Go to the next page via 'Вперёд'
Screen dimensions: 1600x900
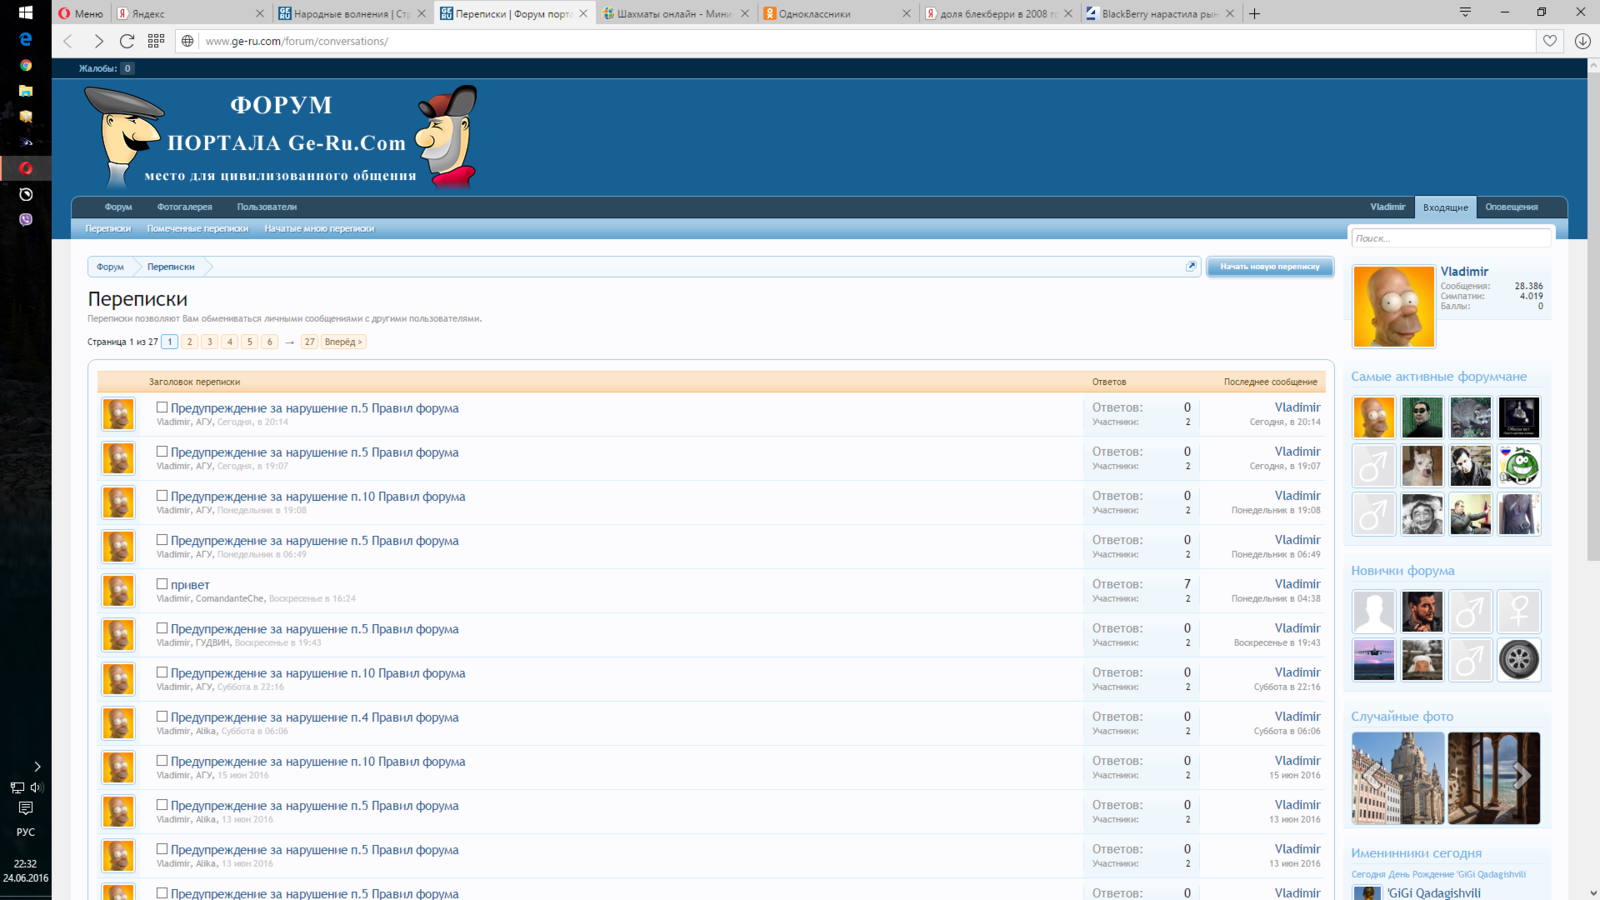click(x=343, y=342)
